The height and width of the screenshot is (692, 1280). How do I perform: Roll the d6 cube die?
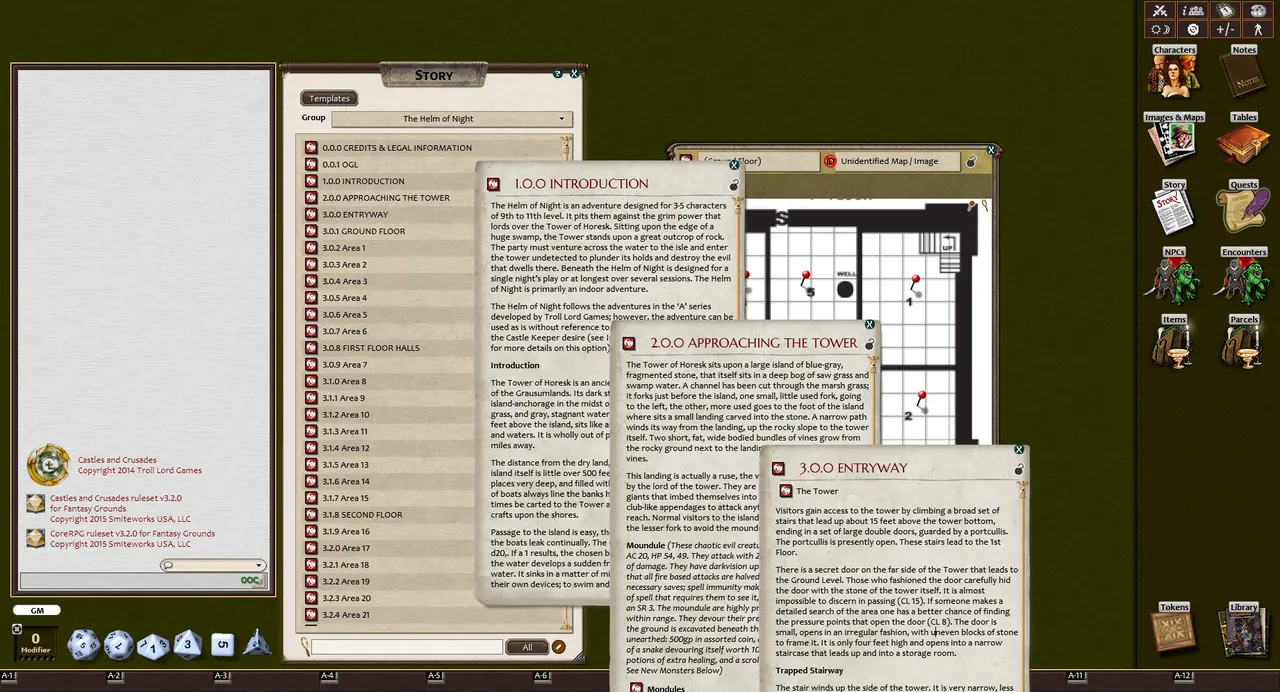point(222,644)
